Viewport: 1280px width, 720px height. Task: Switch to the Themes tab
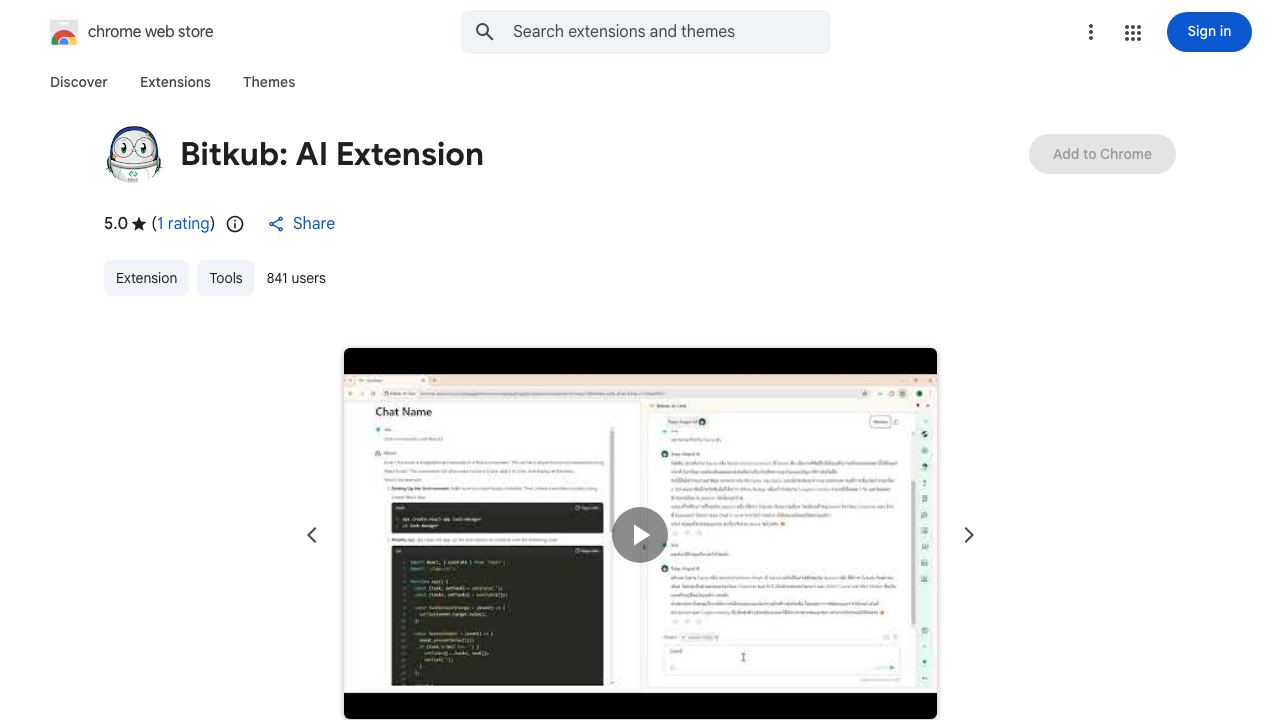click(x=269, y=82)
